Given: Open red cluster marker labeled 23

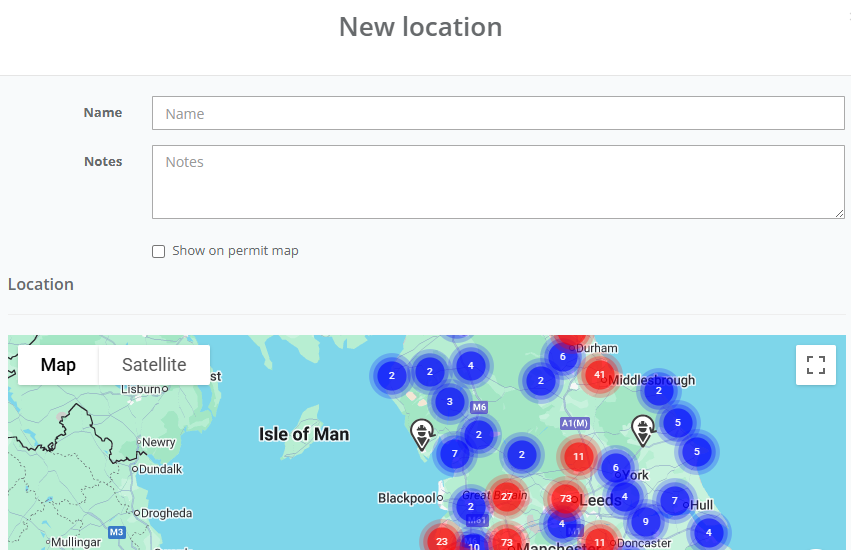Looking at the screenshot, I should [442, 541].
